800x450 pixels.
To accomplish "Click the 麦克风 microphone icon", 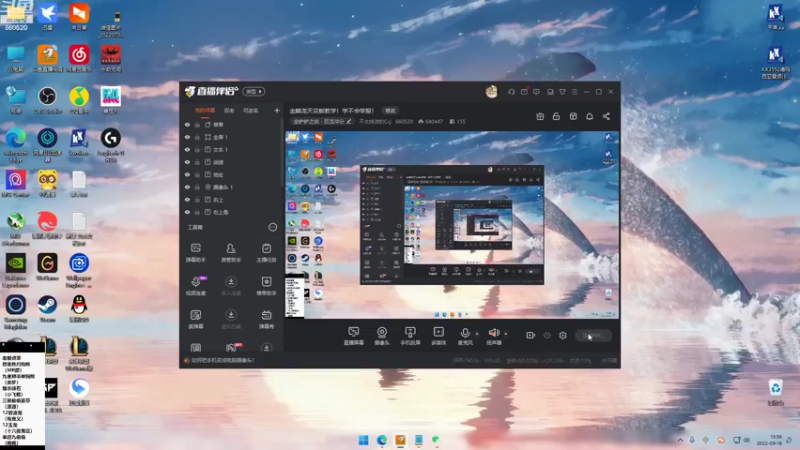I will click(465, 333).
